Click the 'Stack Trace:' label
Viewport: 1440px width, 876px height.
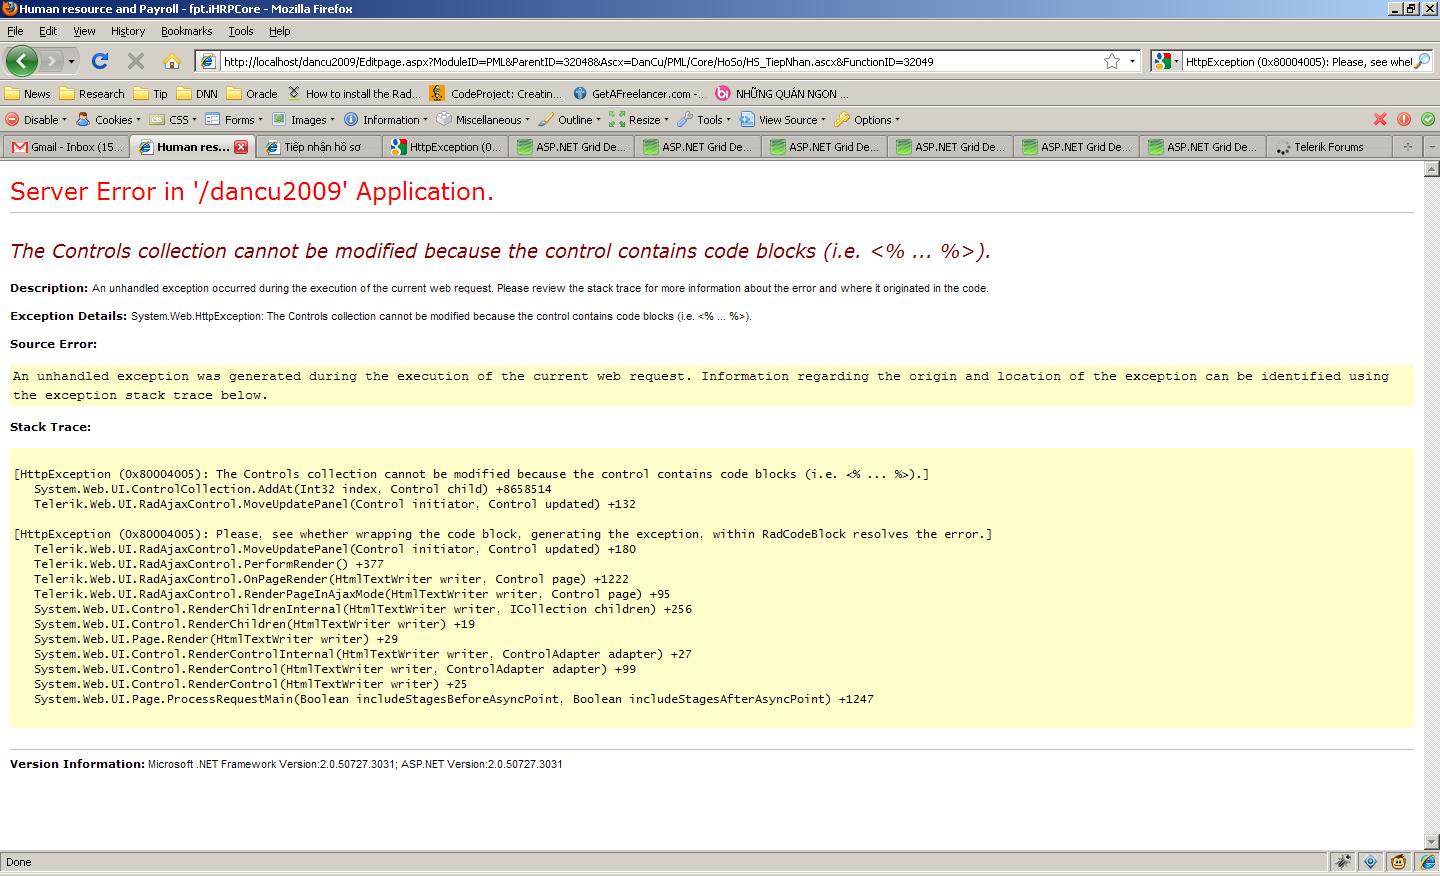click(x=50, y=427)
